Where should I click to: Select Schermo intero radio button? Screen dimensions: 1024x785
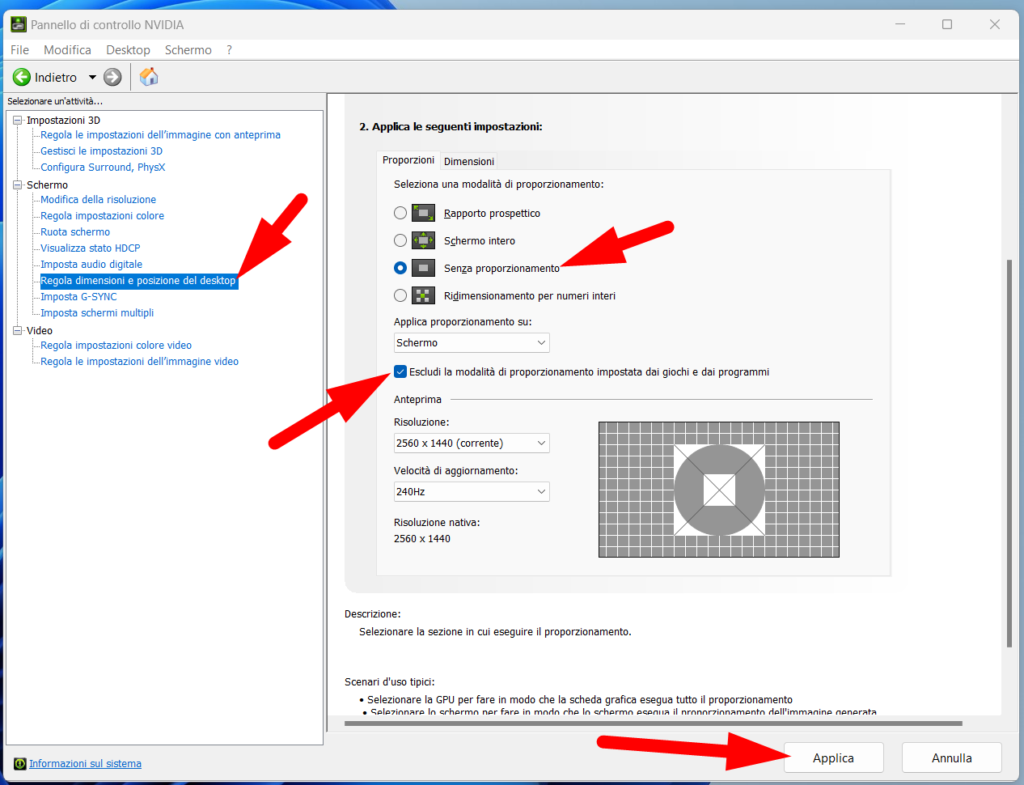(400, 240)
